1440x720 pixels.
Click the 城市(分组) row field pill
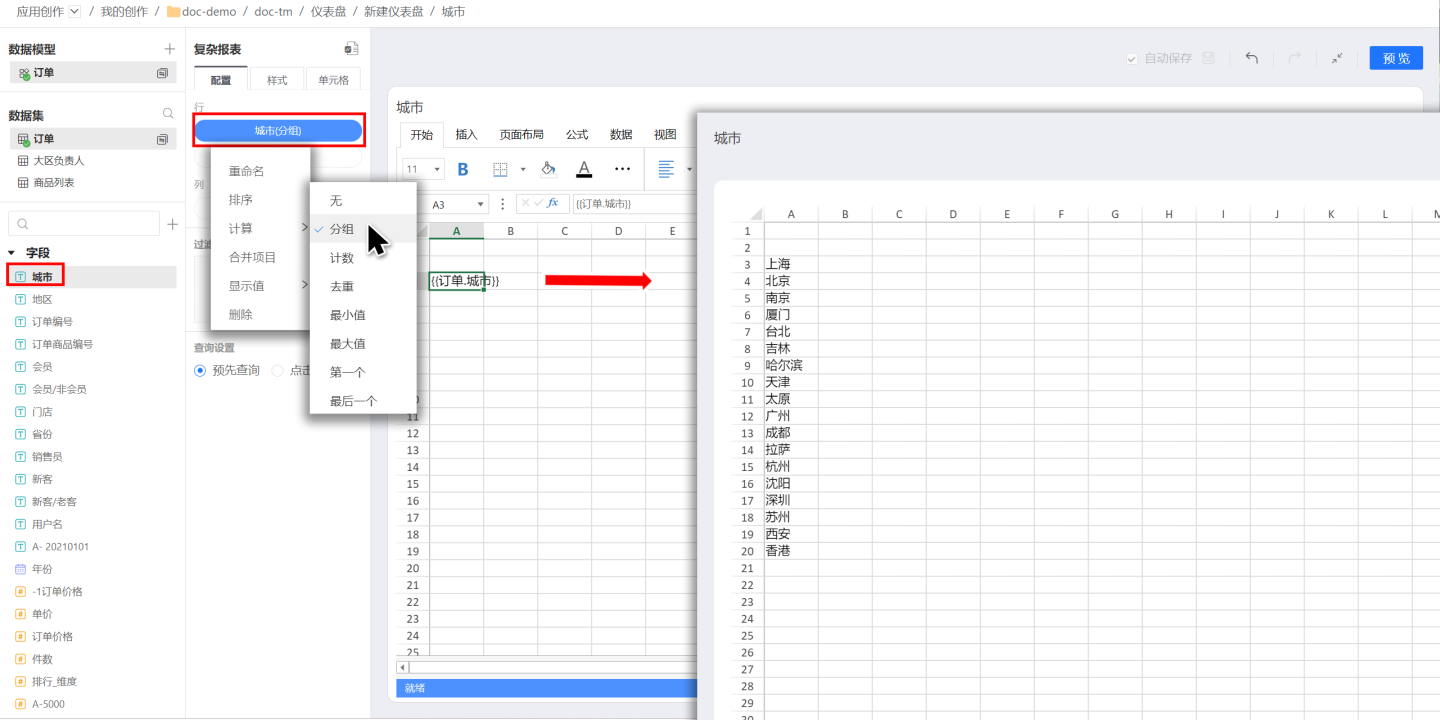pos(278,130)
